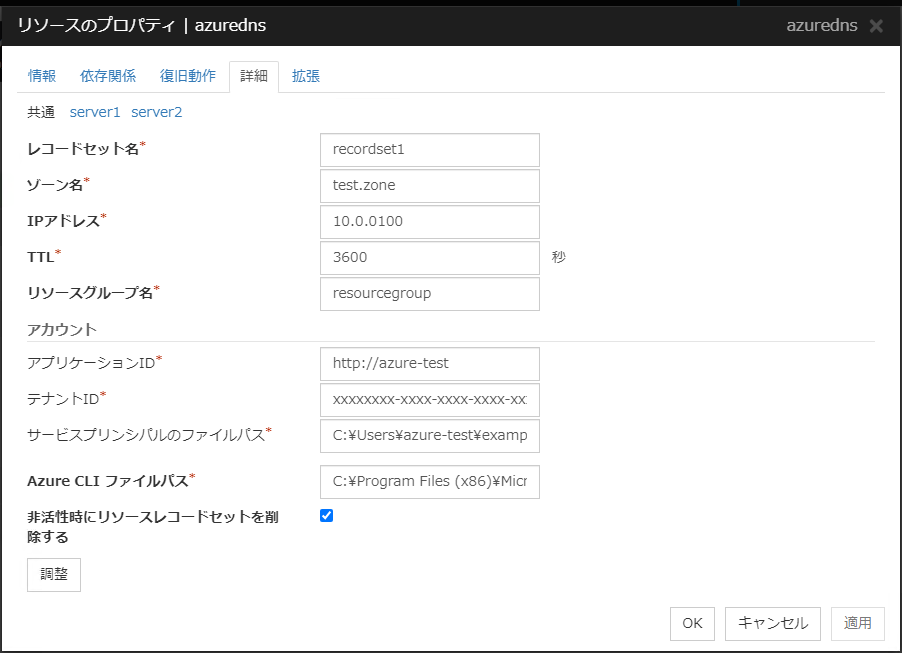The height and width of the screenshot is (653, 902).
Task: Focus the TTL field showing 3600
Action: 429,258
